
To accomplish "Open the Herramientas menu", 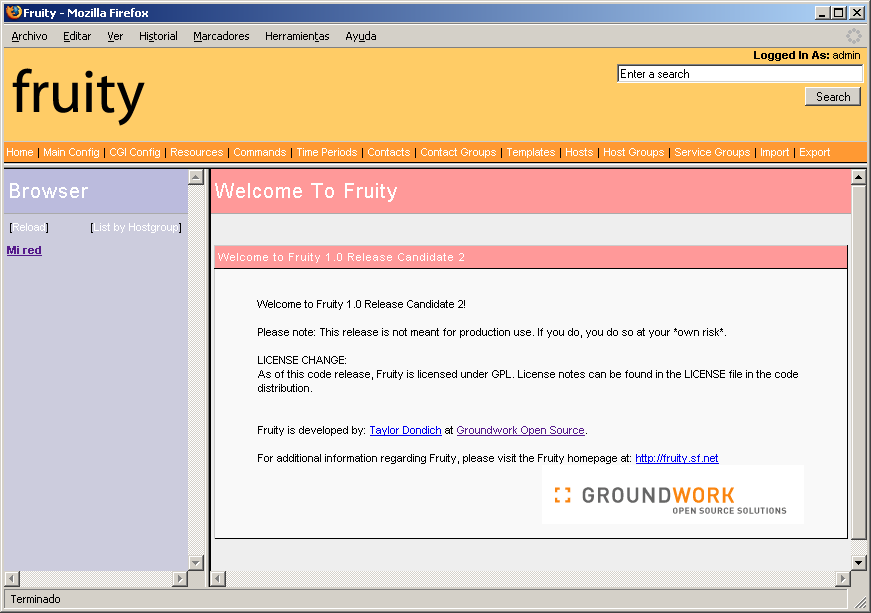I will coord(297,36).
